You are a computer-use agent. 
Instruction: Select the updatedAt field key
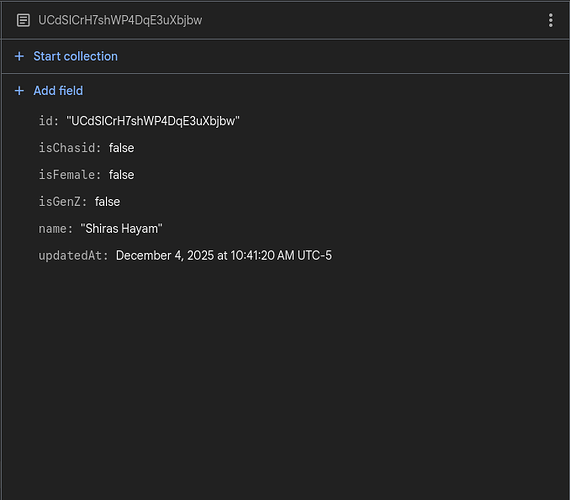(73, 255)
